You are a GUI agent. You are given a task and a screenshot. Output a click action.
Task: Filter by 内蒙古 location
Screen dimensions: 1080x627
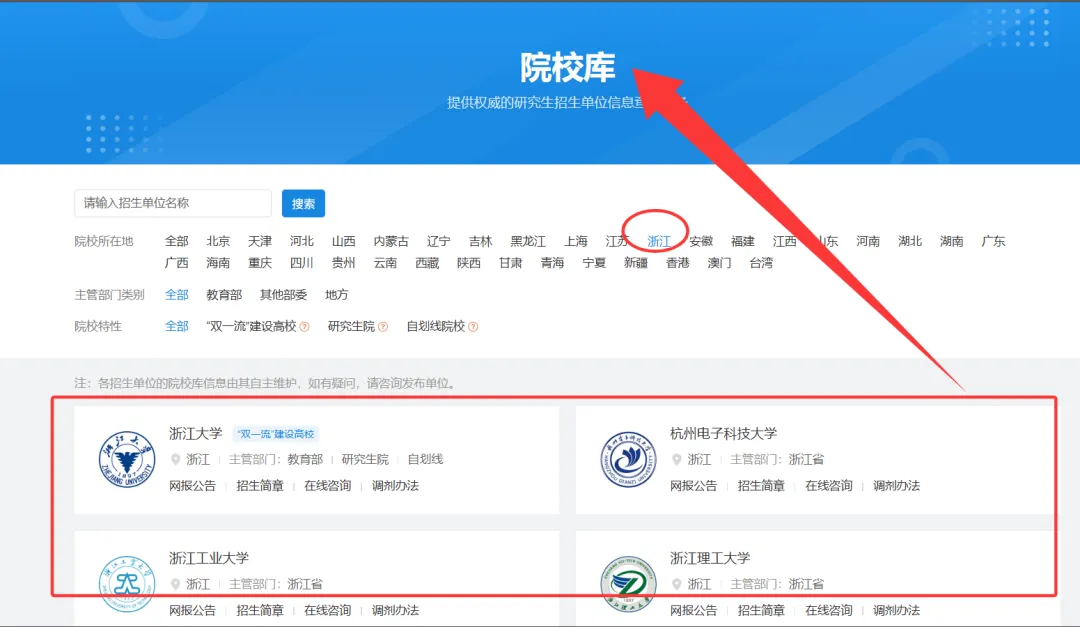(x=391, y=241)
